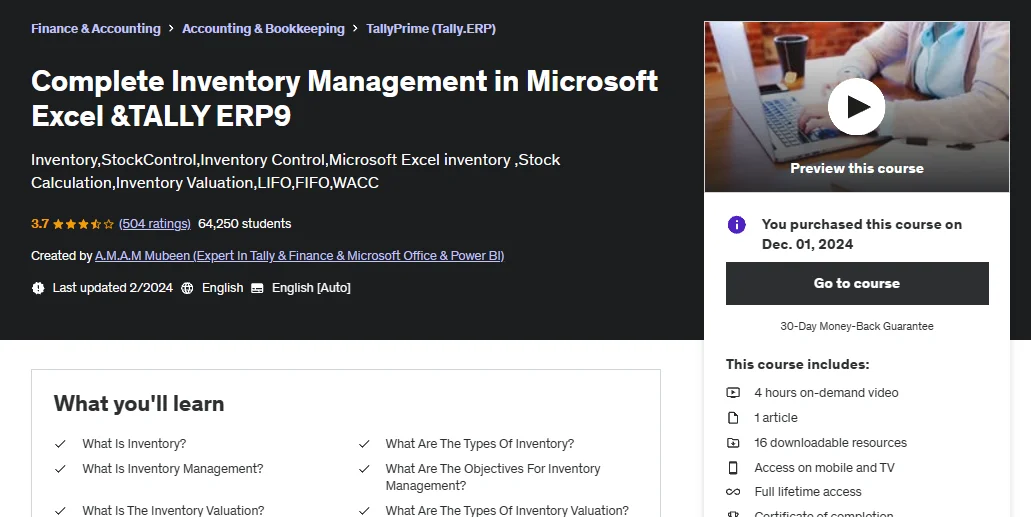The width and height of the screenshot is (1031, 517).
Task: Open instructor A.M.A.M Mubeen profile link
Action: click(x=299, y=256)
